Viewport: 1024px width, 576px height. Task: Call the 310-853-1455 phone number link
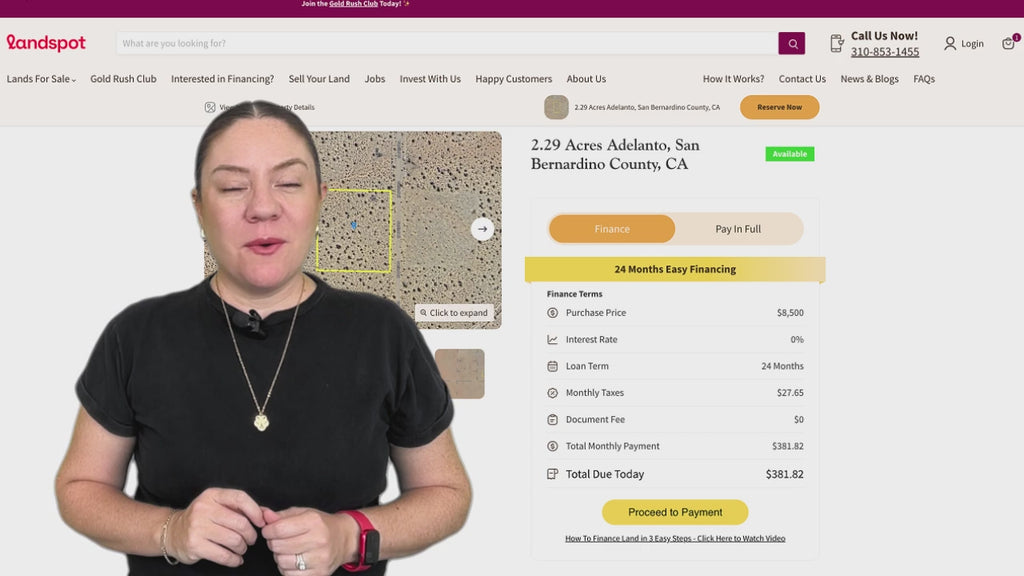click(885, 52)
